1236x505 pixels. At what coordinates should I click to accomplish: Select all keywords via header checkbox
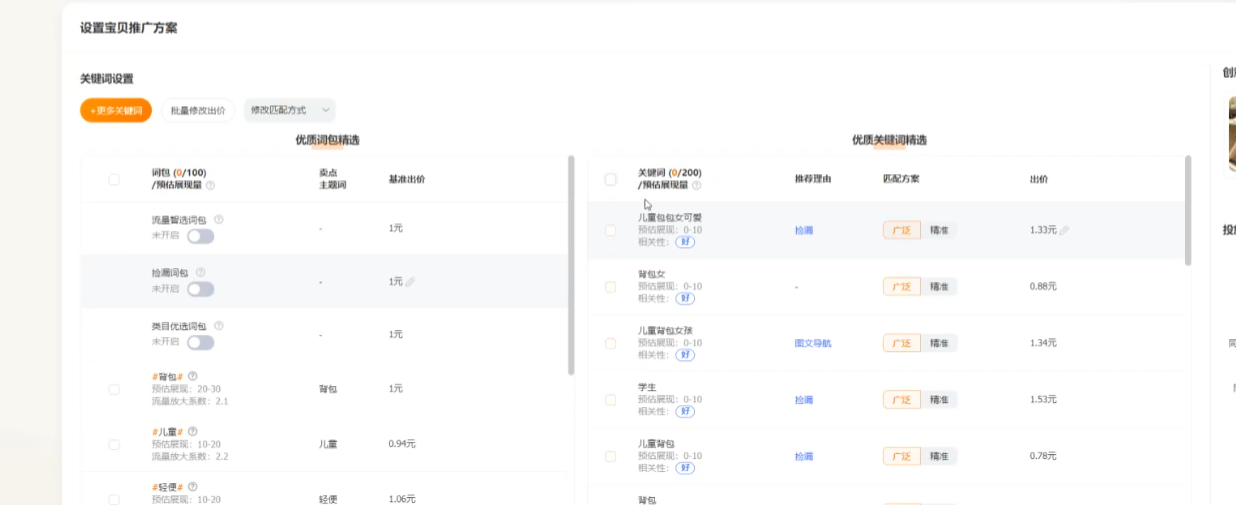click(x=610, y=179)
